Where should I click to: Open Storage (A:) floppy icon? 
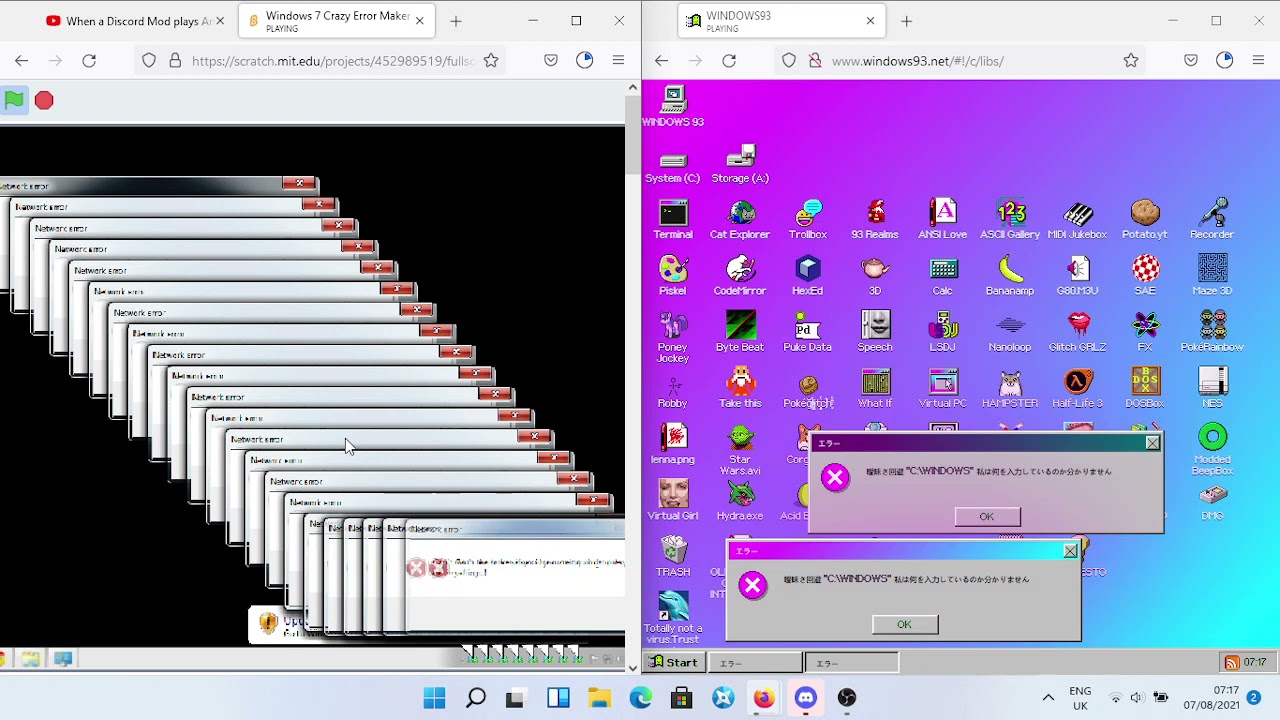pos(740,164)
